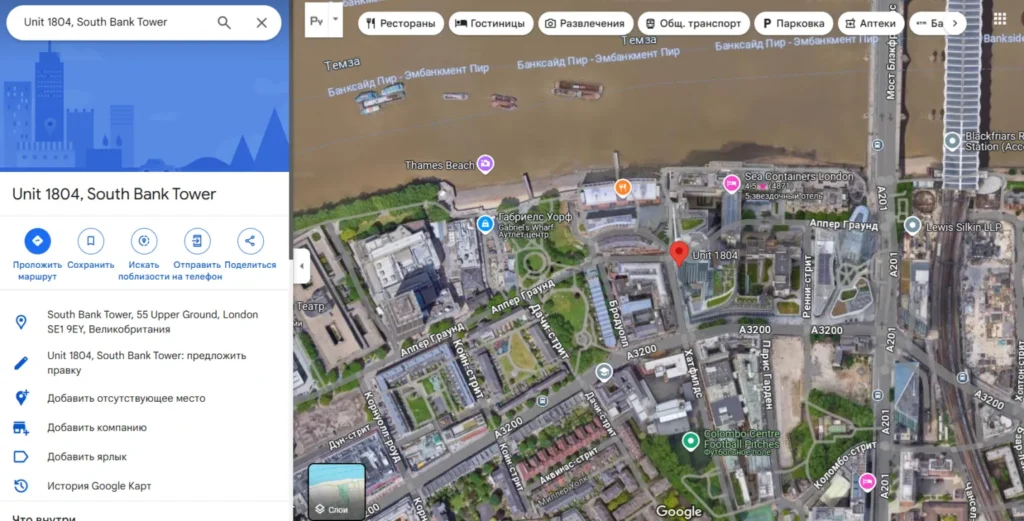Click Добавить отсутствующее место

click(x=126, y=398)
